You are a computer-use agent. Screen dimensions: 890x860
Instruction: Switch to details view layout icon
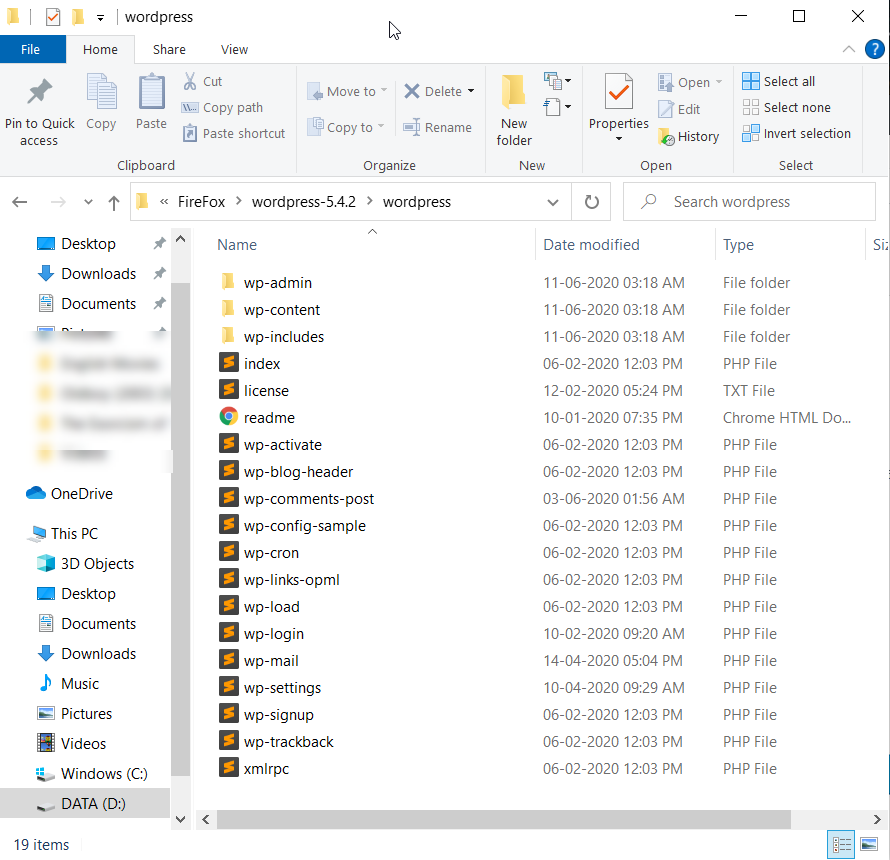click(841, 845)
